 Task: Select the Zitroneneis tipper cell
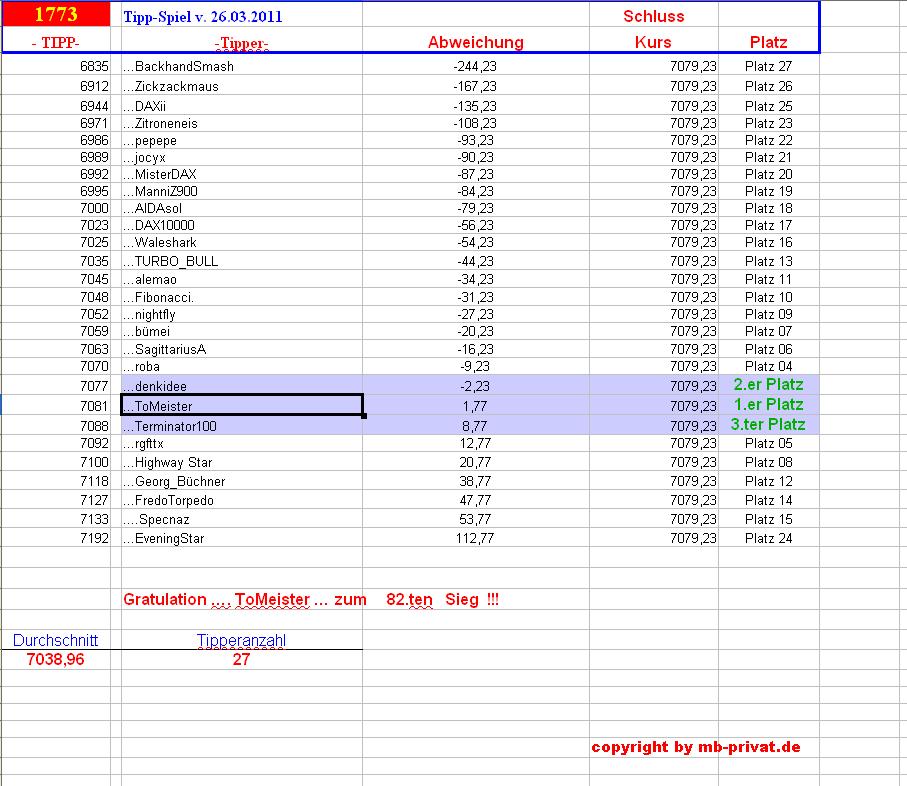tap(242, 123)
